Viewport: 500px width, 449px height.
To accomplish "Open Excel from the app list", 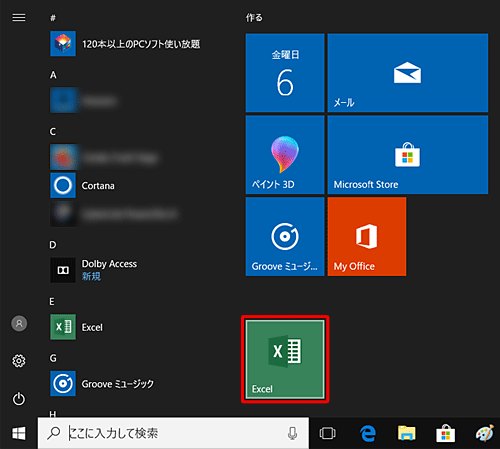I will coord(77,327).
